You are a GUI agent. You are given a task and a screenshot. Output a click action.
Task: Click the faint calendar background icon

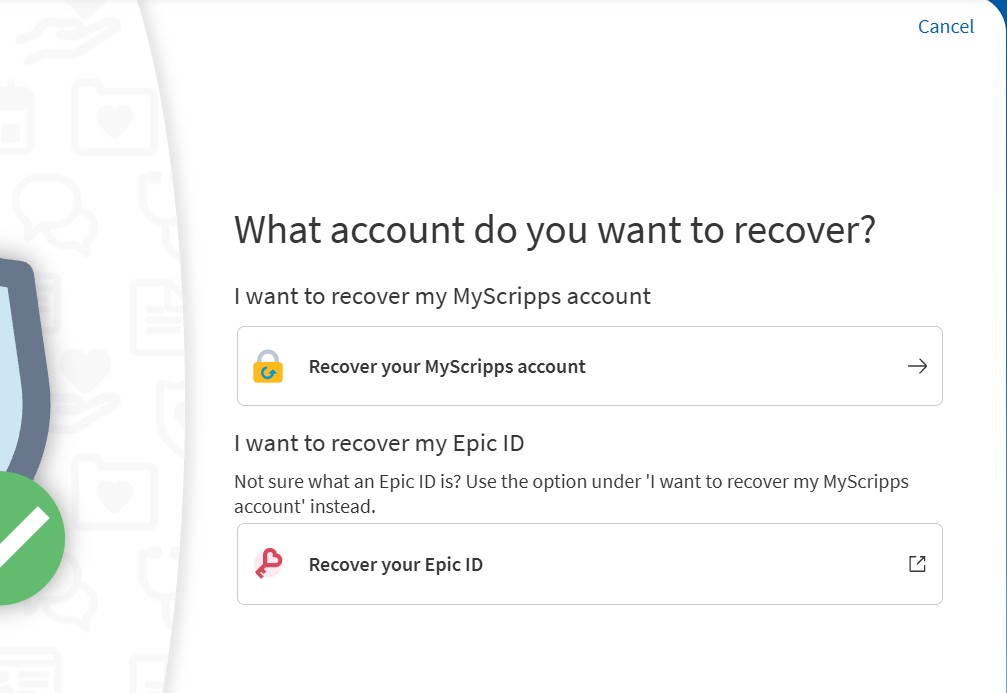14,118
